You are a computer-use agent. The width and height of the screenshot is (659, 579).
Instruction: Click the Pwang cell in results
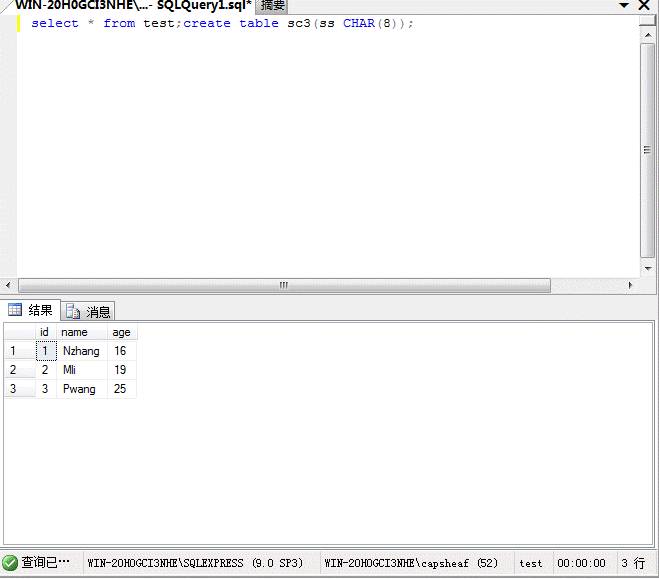[79, 389]
